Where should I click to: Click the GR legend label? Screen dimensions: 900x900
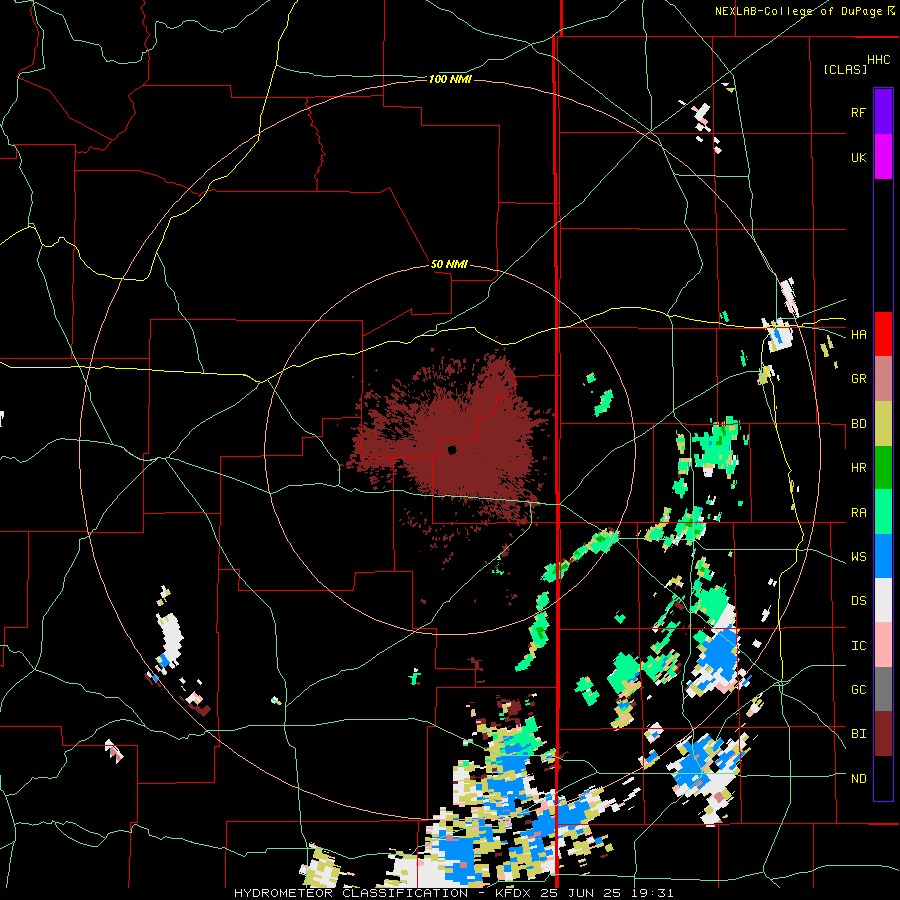[x=858, y=379]
